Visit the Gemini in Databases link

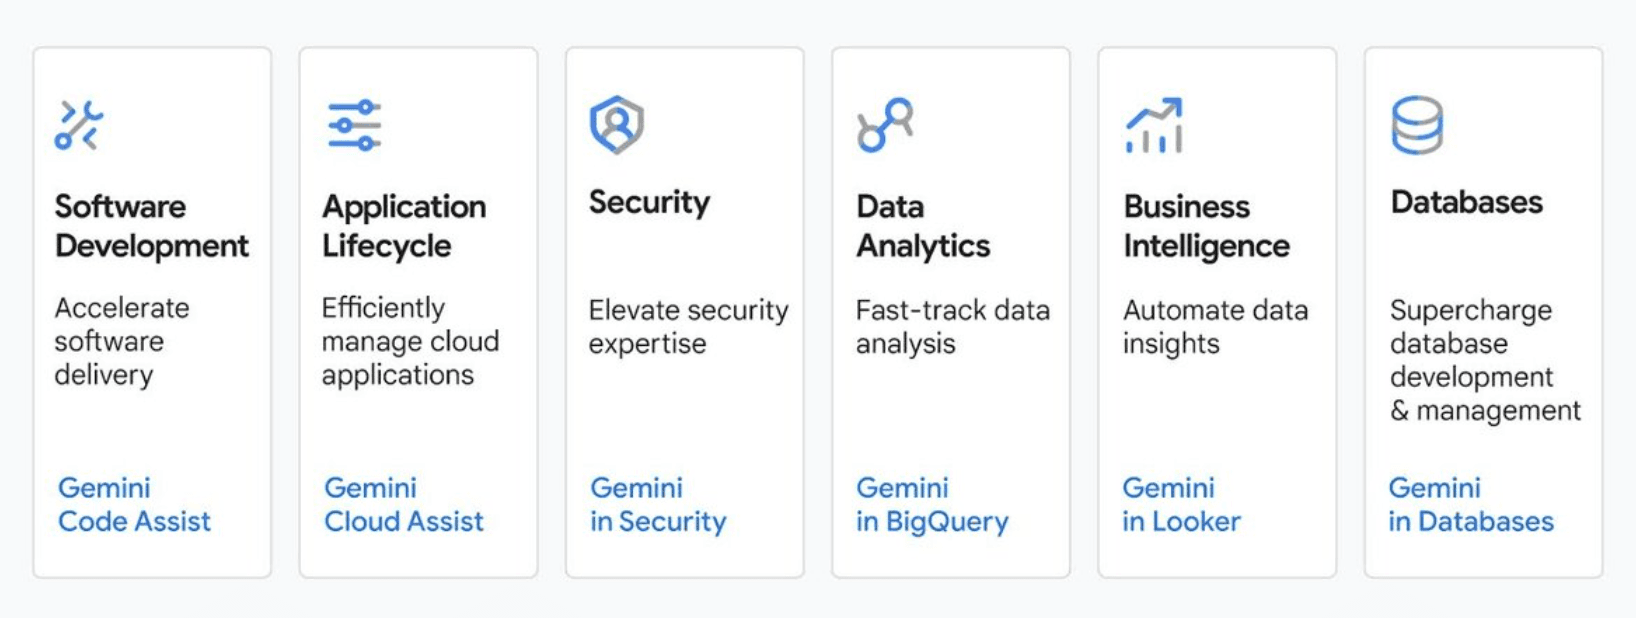[x=1471, y=505]
